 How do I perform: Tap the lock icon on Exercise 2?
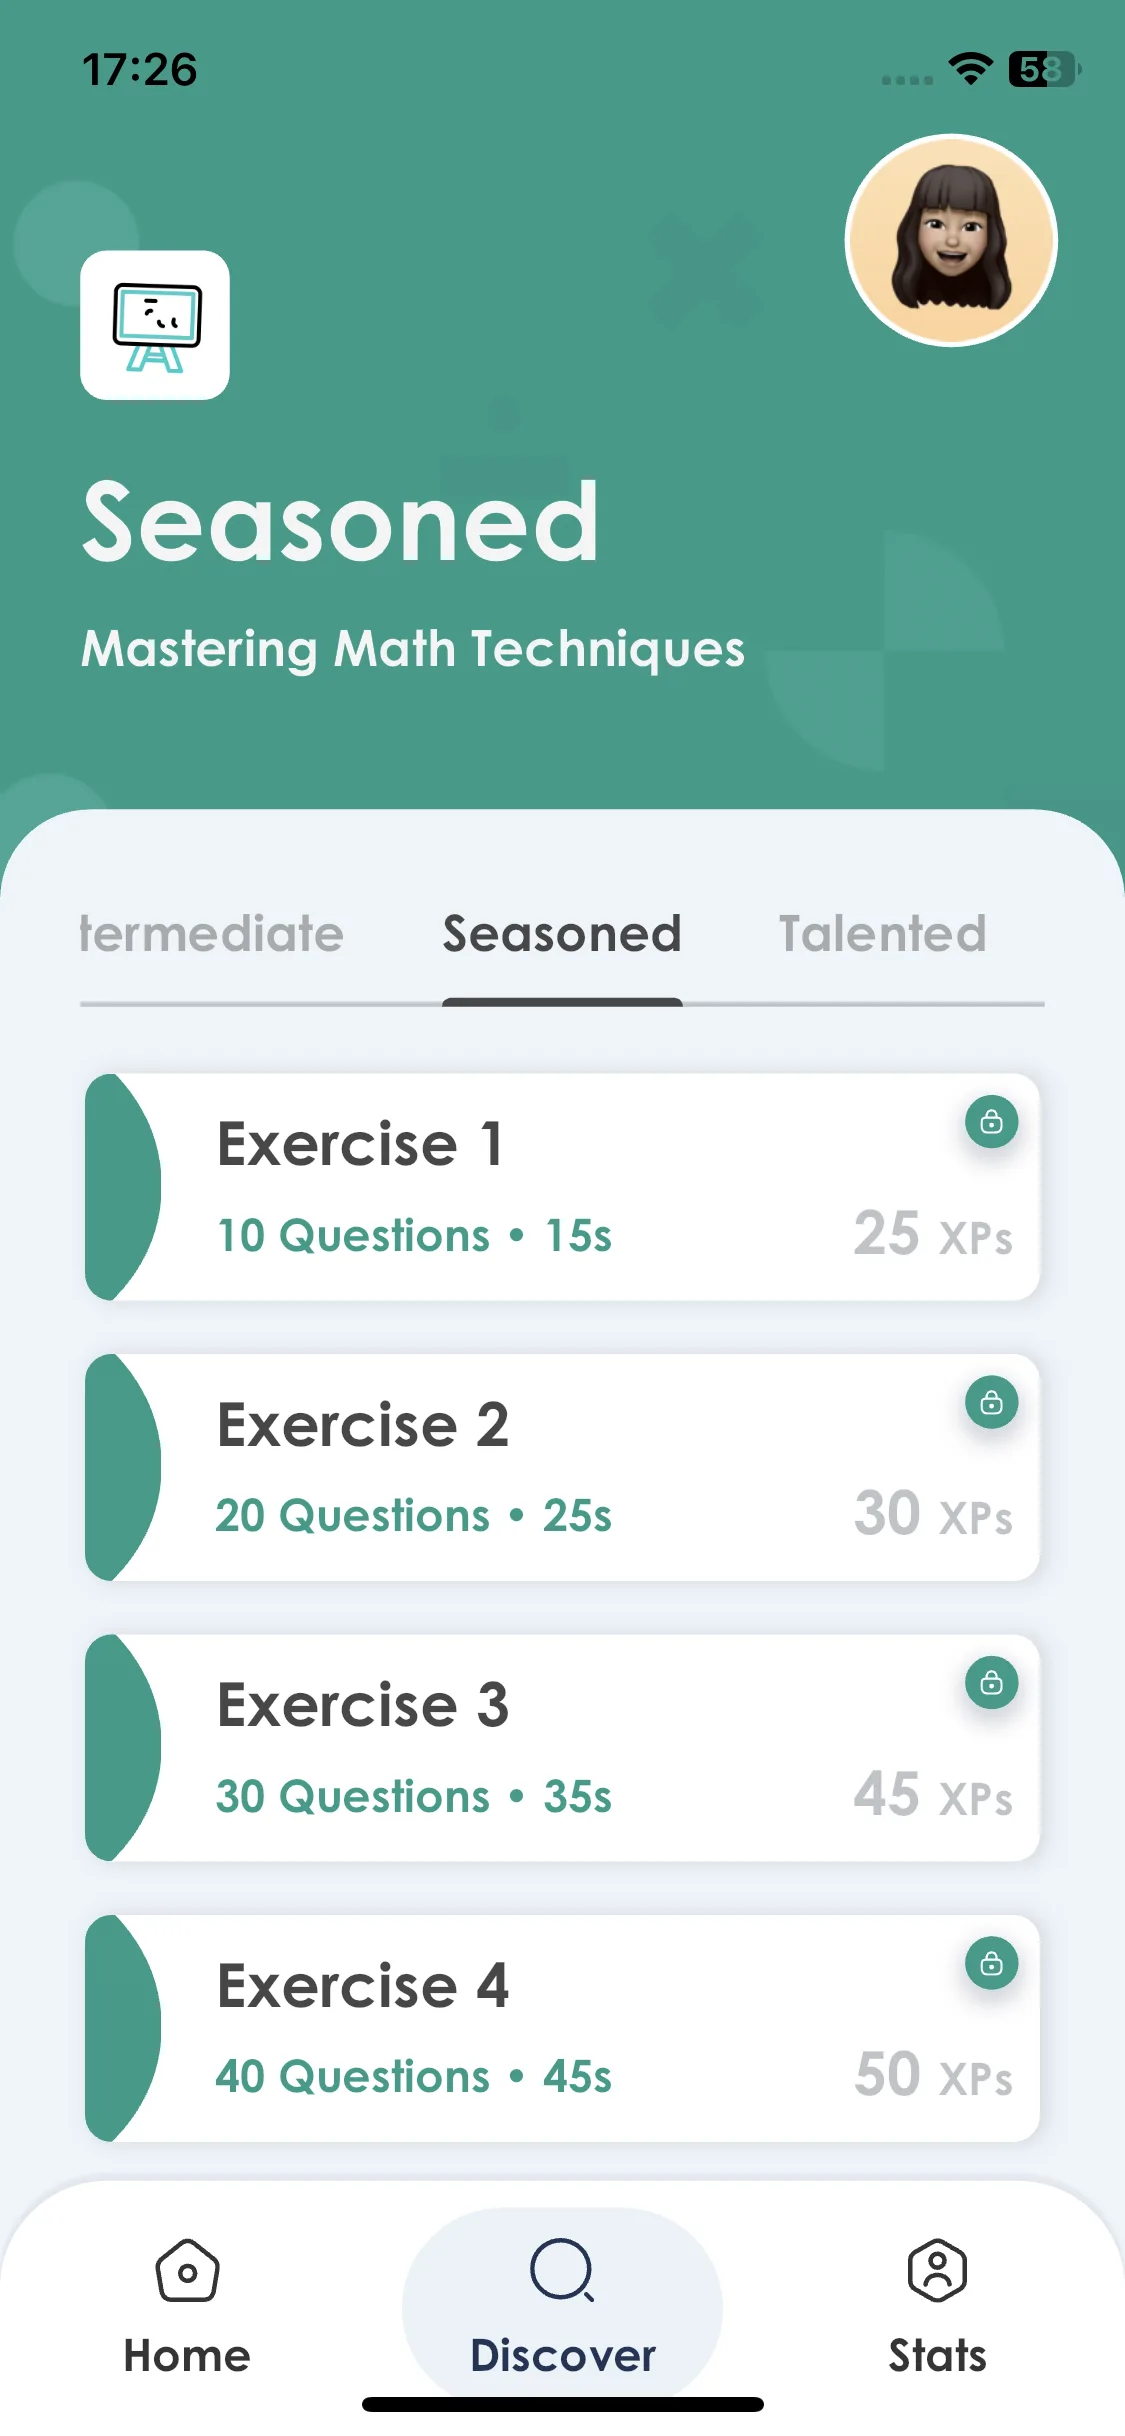(x=991, y=1402)
